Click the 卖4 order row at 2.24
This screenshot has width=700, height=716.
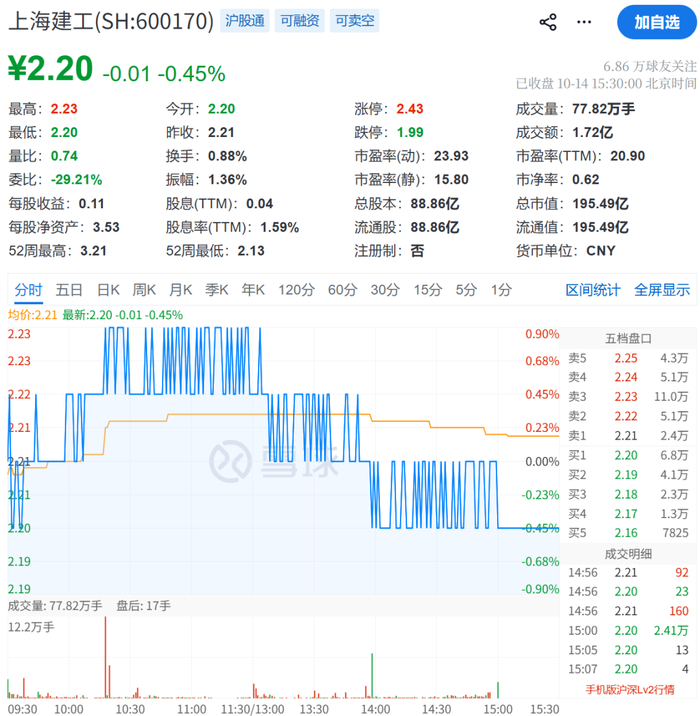628,377
